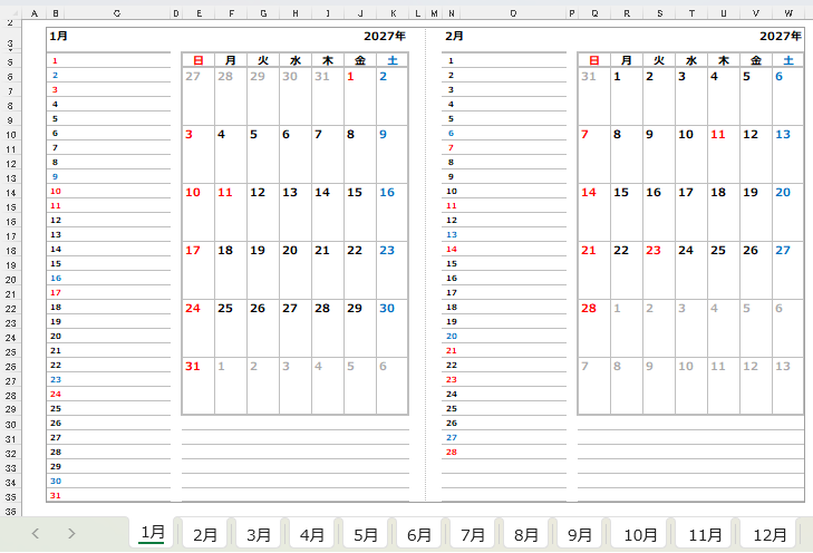Select row 35 header

[x=10, y=497]
